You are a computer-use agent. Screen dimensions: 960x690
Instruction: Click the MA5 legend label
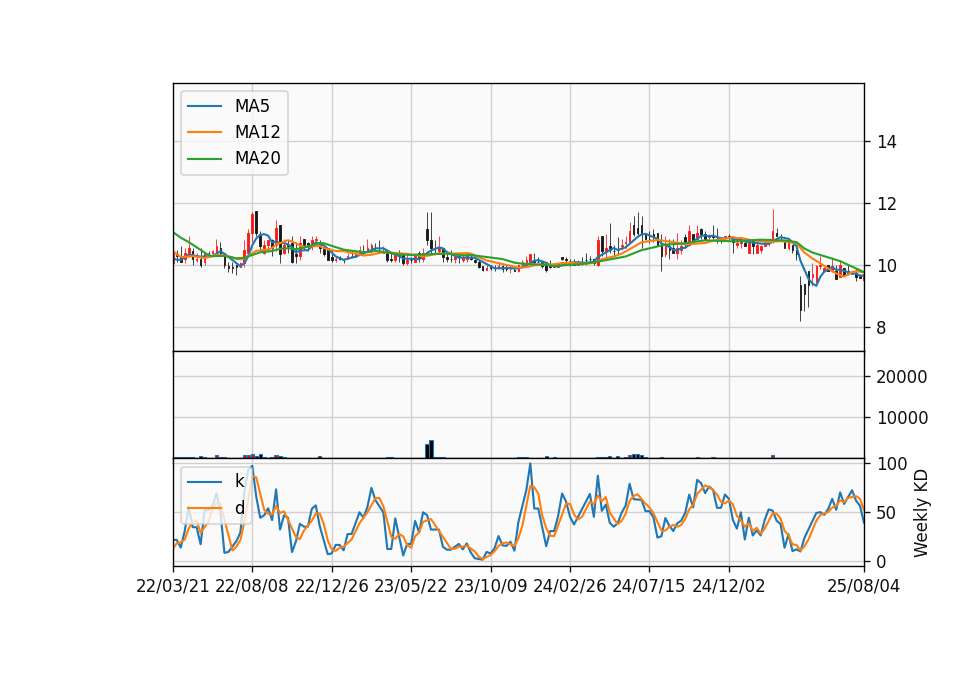(x=252, y=106)
